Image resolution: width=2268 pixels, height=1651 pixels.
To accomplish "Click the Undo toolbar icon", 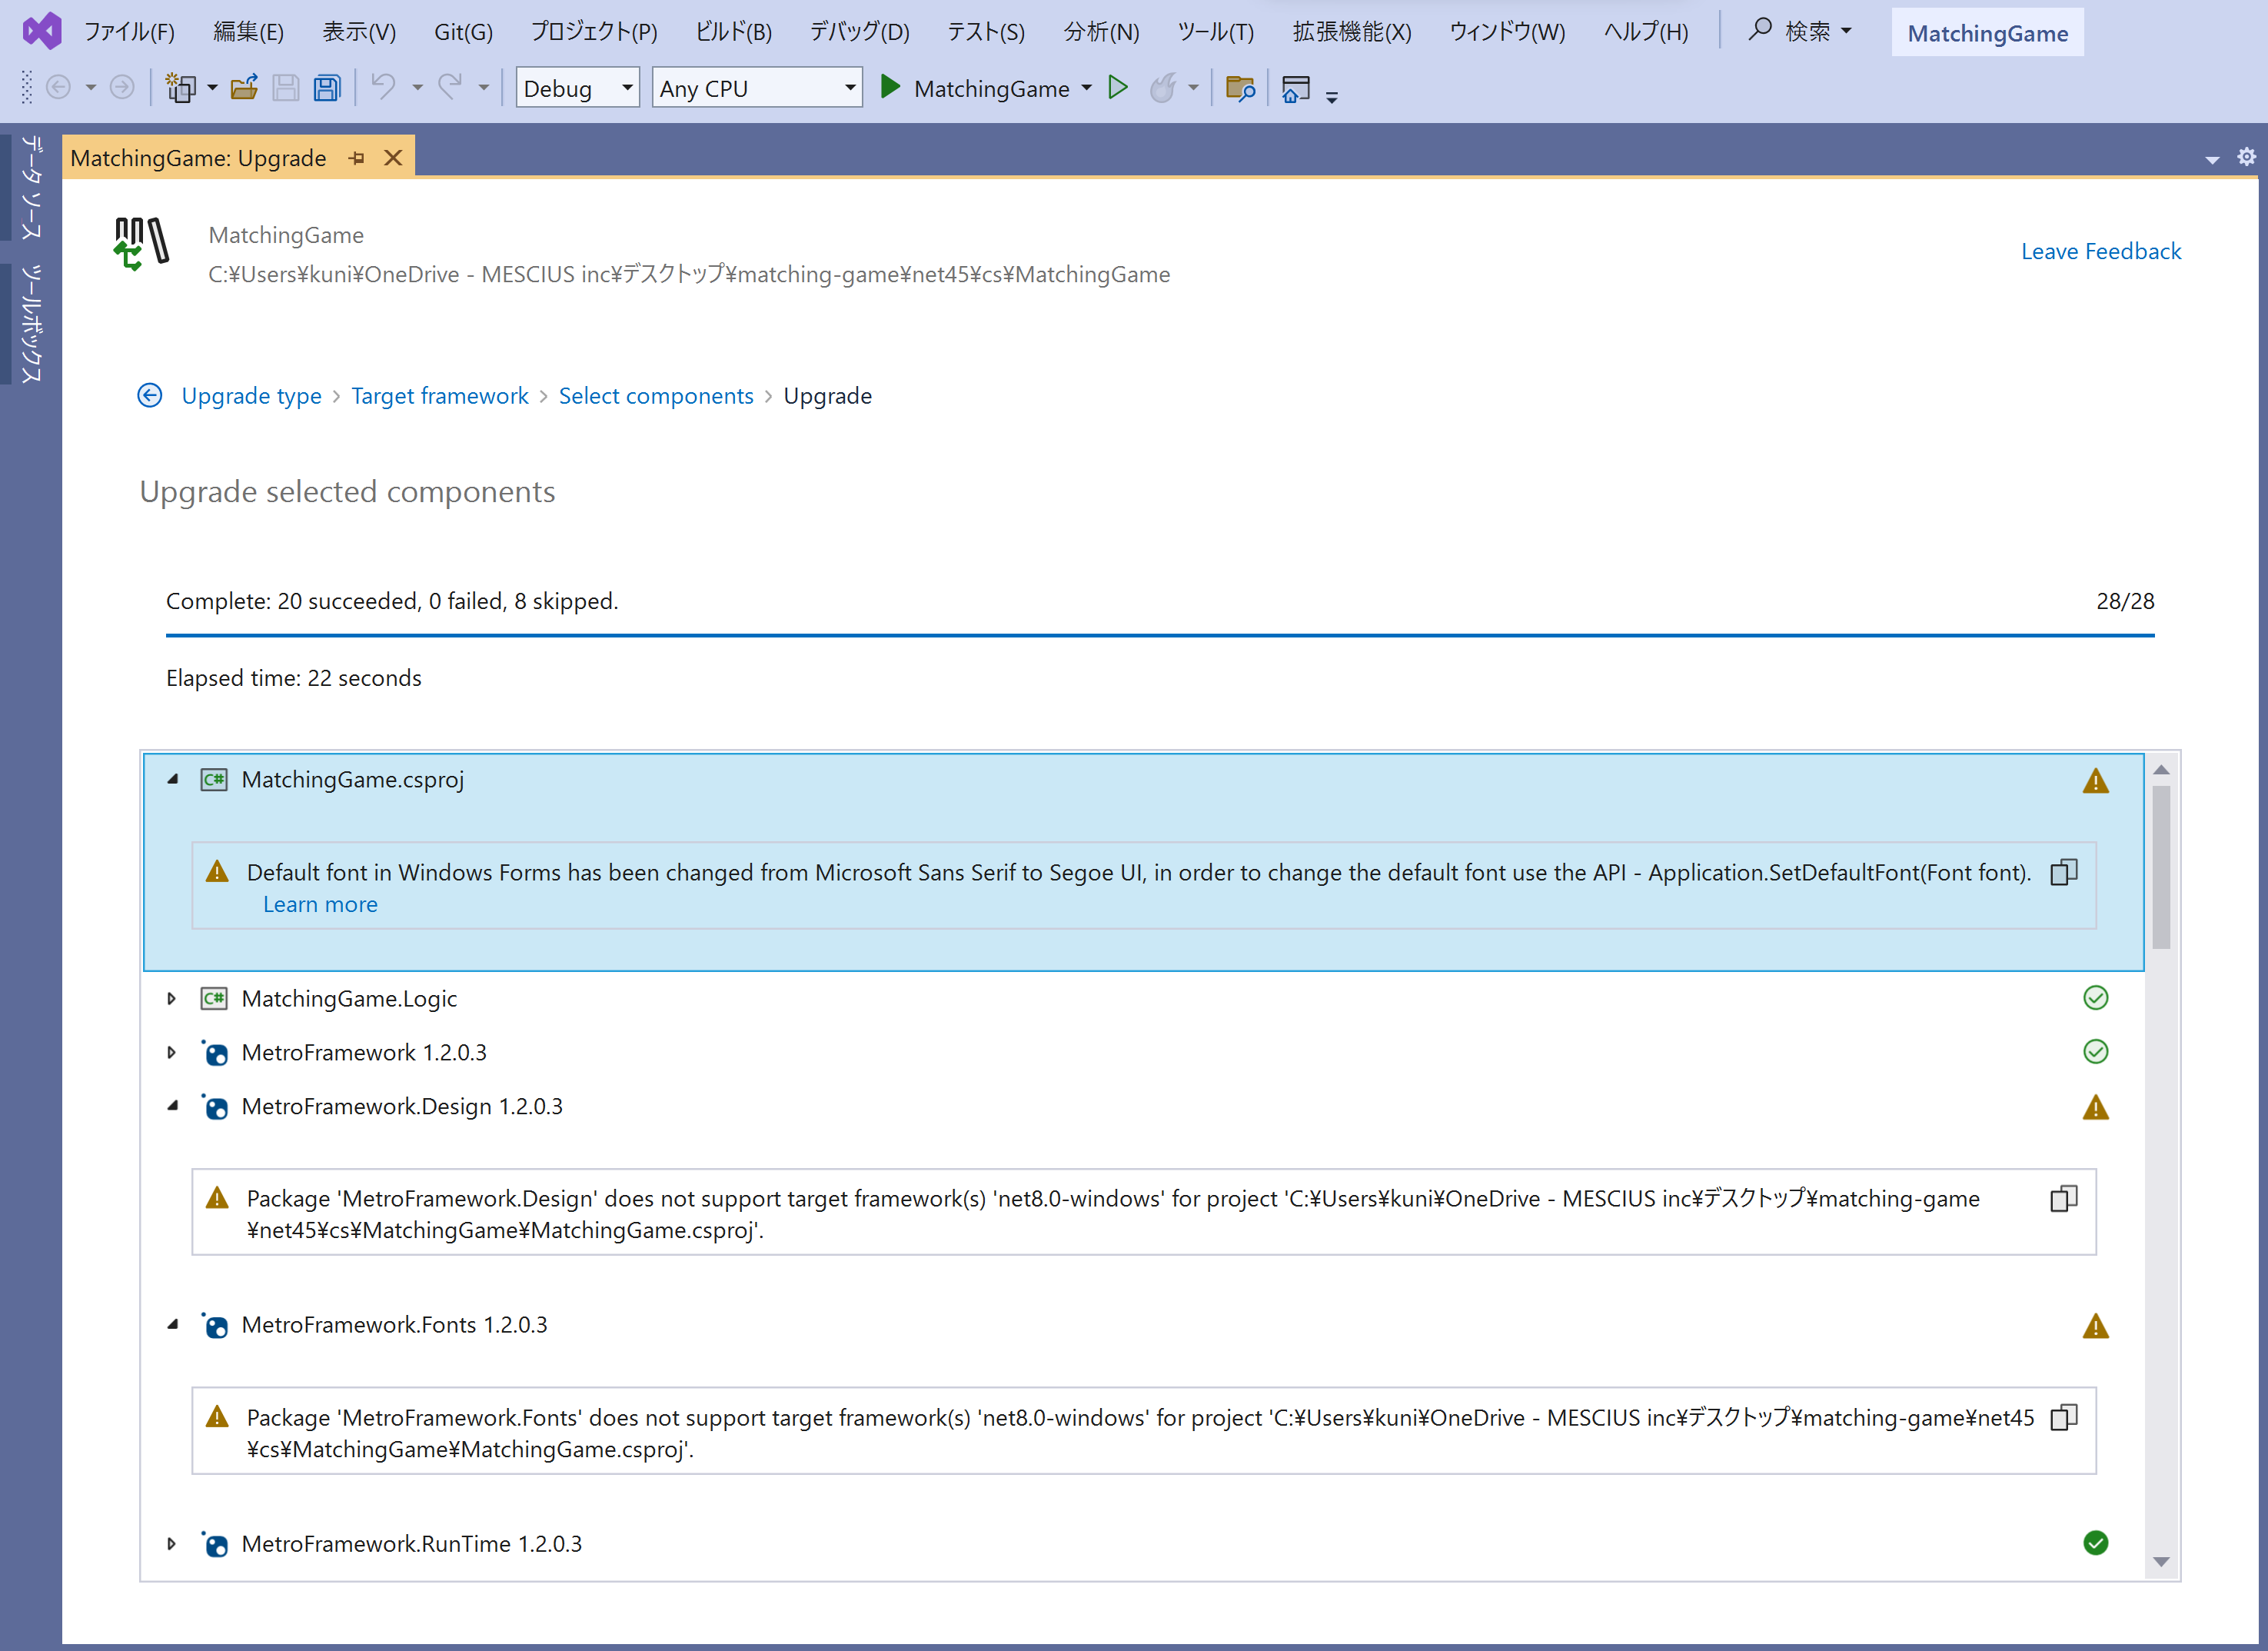I will pos(383,88).
